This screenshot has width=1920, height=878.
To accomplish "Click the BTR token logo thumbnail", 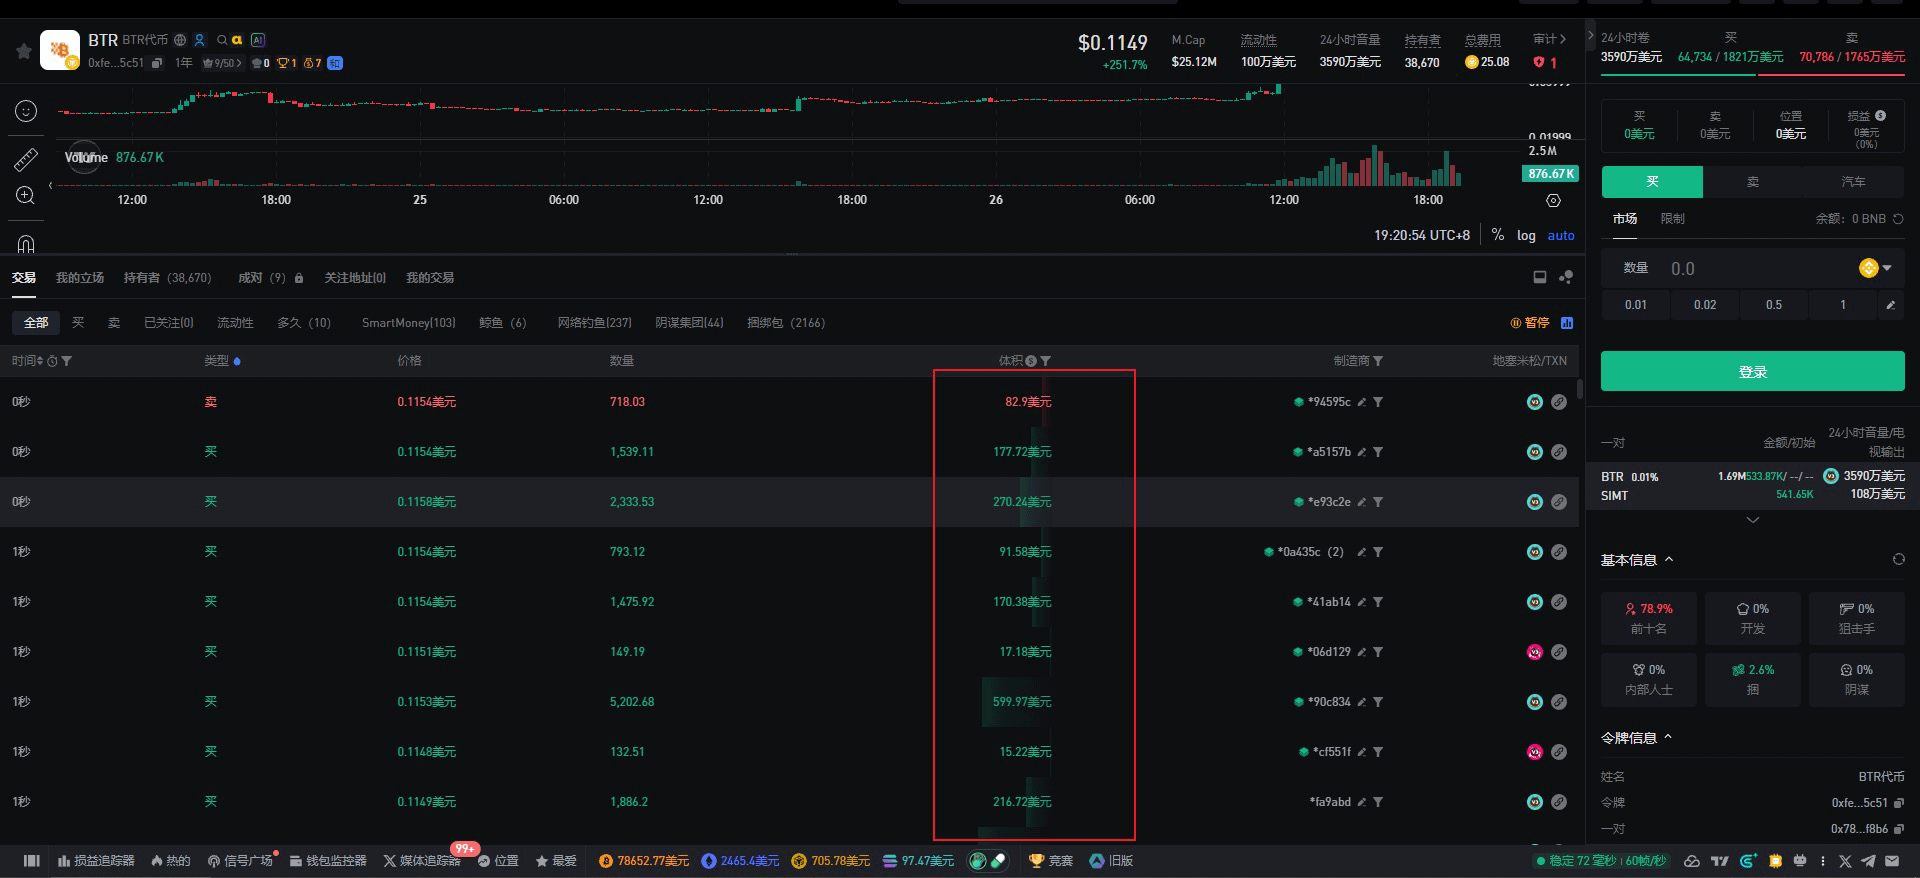I will [x=60, y=50].
